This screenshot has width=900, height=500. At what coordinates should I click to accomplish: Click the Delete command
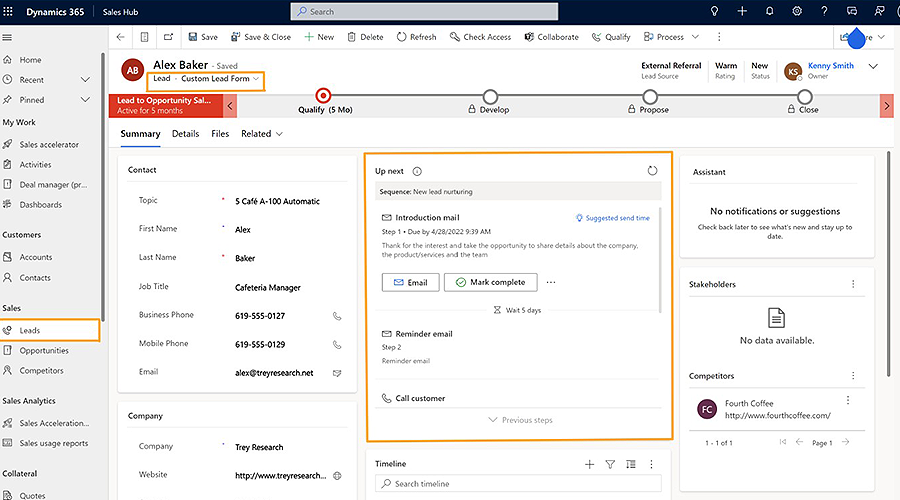(x=365, y=37)
